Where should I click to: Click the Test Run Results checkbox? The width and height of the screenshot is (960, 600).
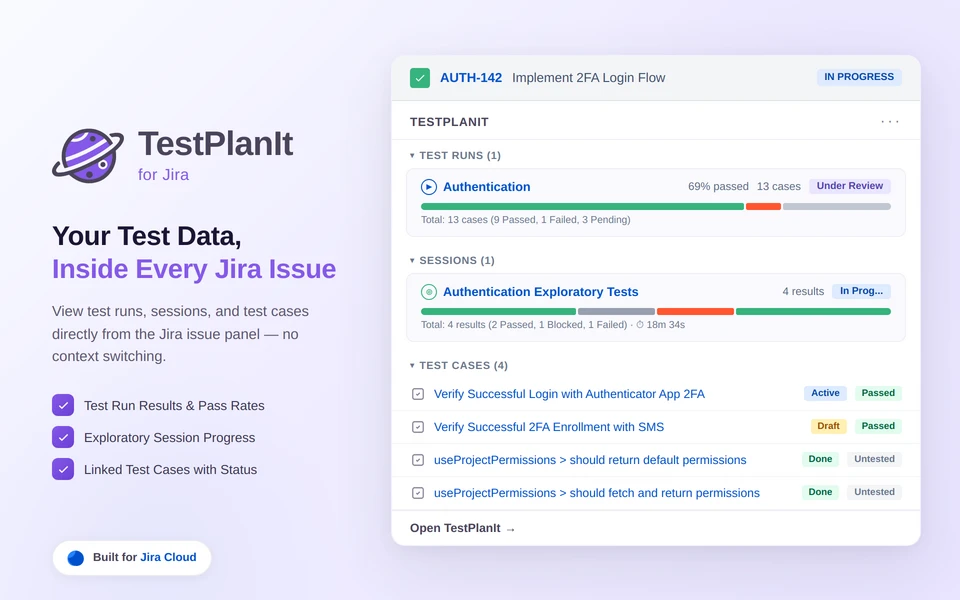63,405
